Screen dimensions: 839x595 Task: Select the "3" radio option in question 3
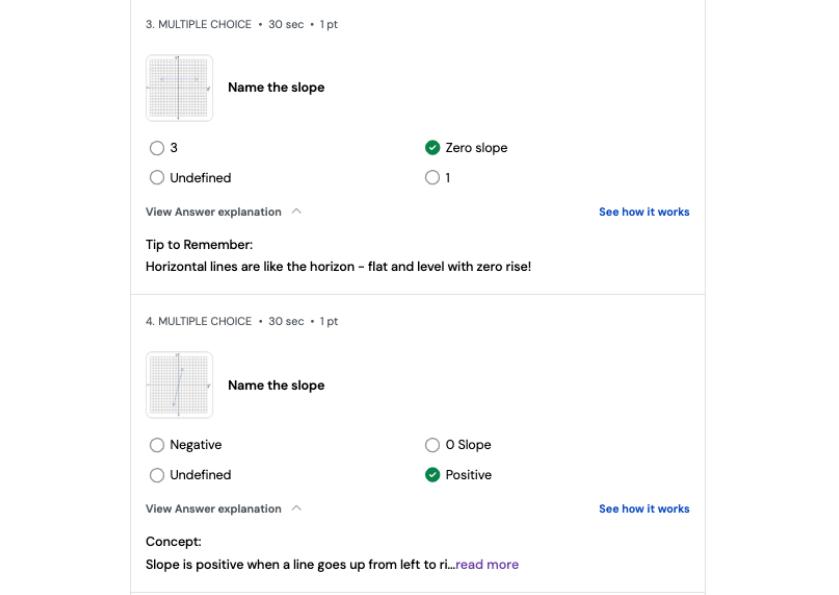[157, 148]
